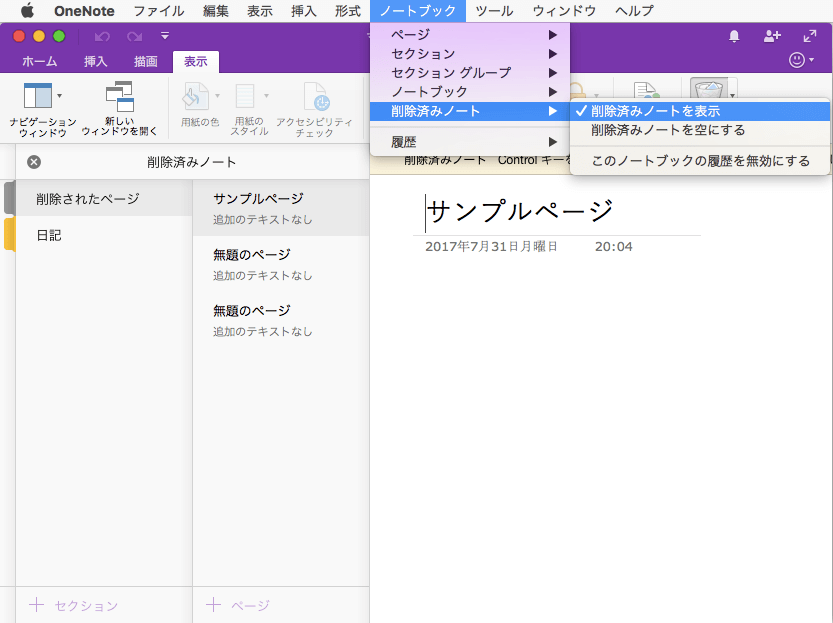
Task: Open the first 無題のページ entry
Action: point(281,264)
